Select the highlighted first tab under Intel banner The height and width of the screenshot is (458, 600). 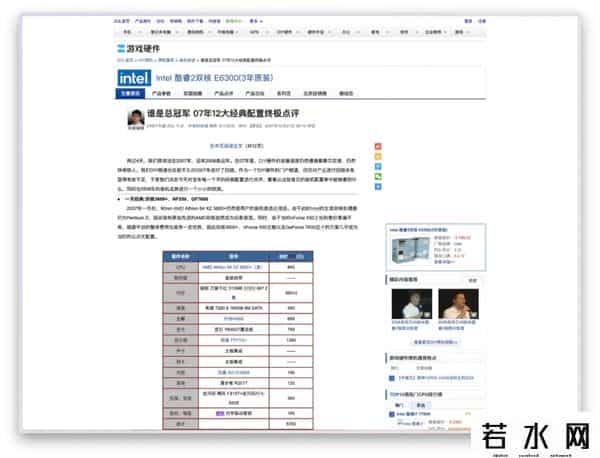pyautogui.click(x=131, y=93)
